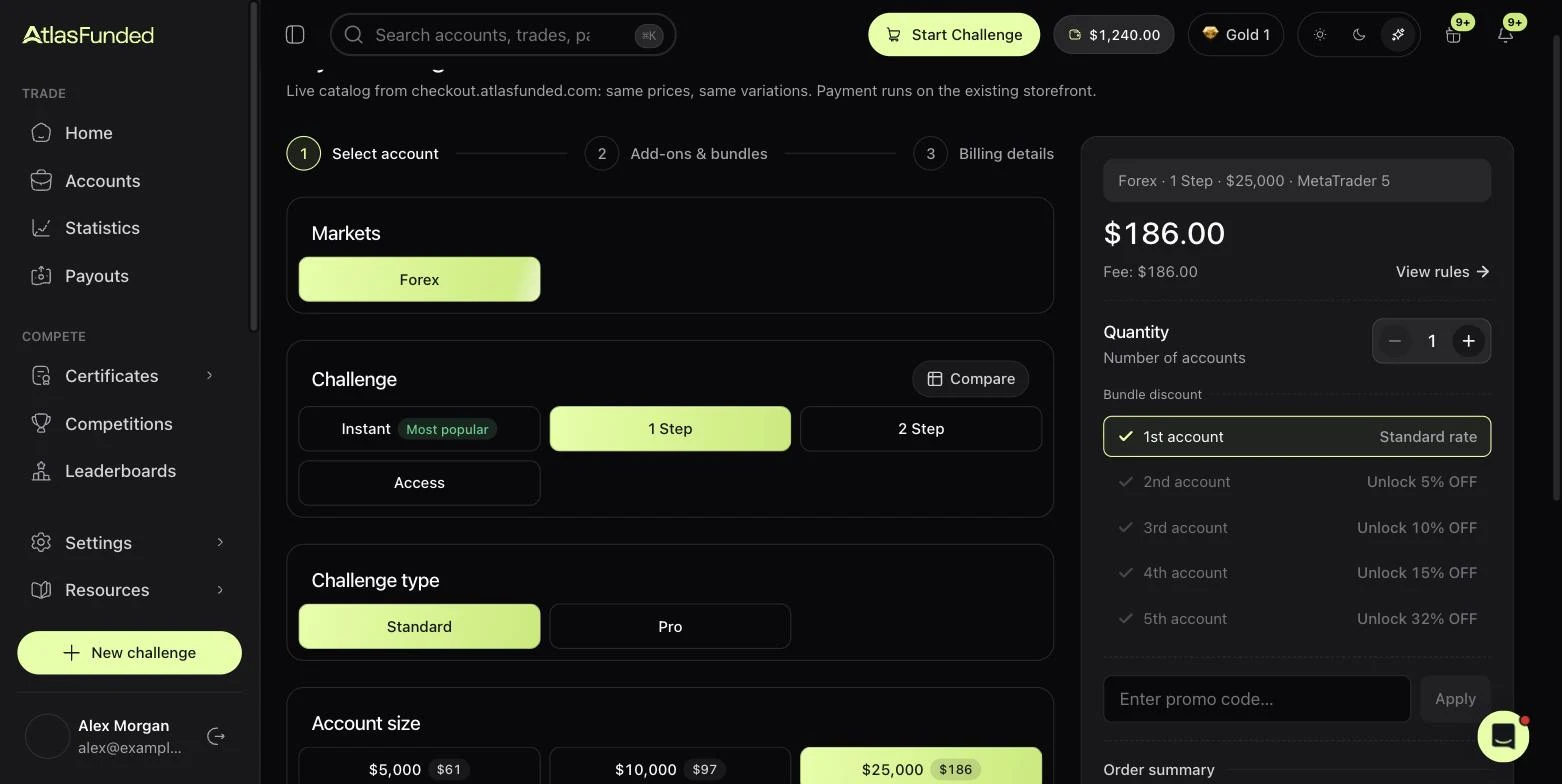The image size is (1562, 784).
Task: Switch to dark theme moon icon
Action: 1359,35
